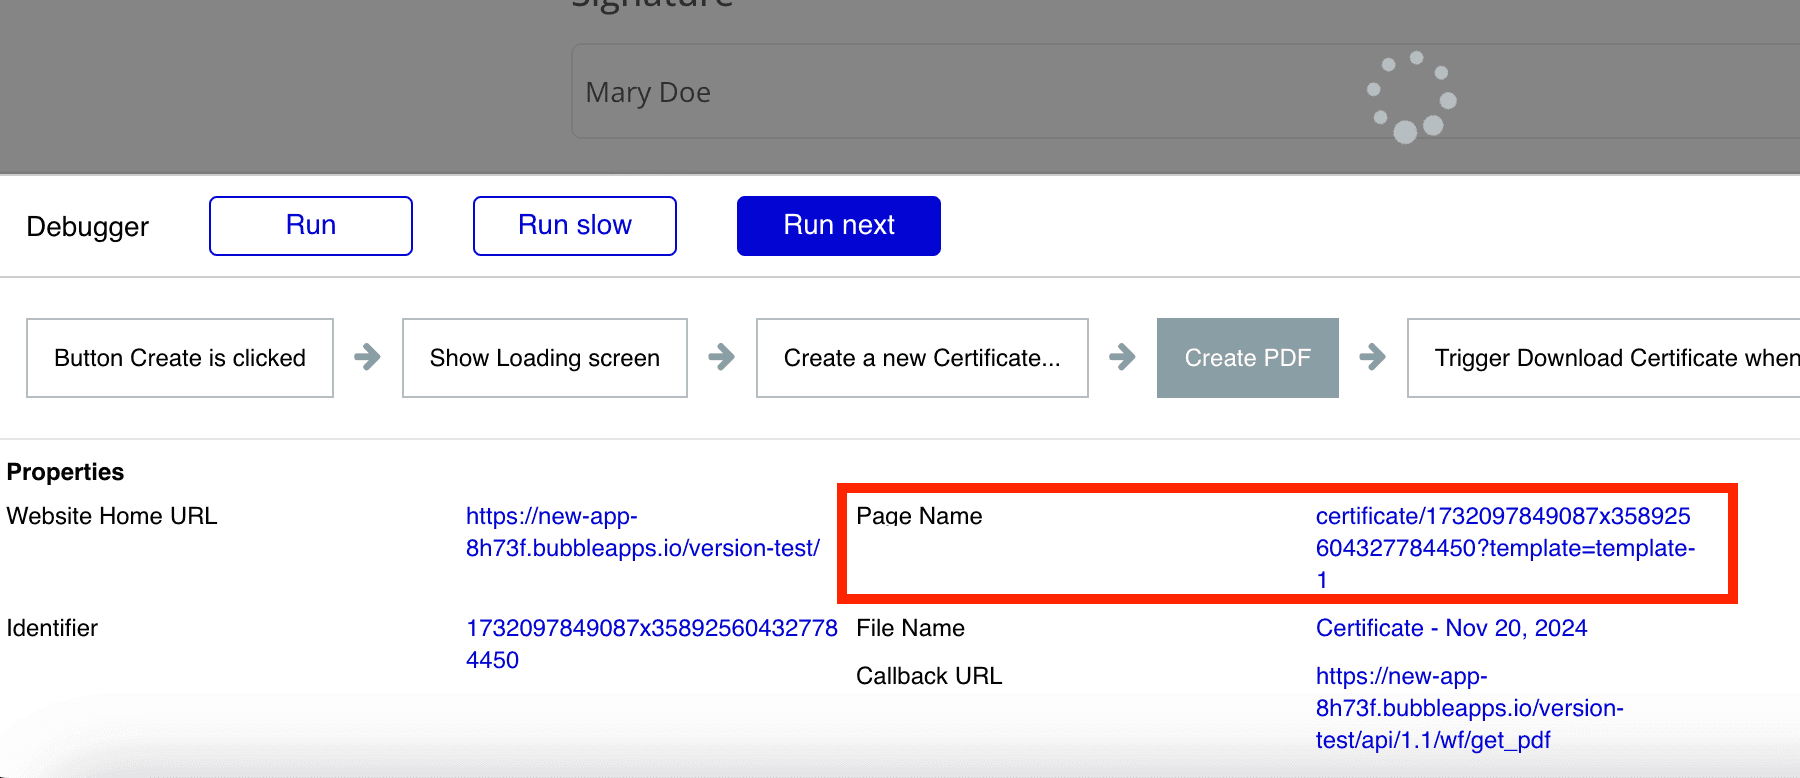Click the File Name value Certificate - Nov 20, 2024
Viewport: 1800px width, 778px height.
coord(1451,628)
